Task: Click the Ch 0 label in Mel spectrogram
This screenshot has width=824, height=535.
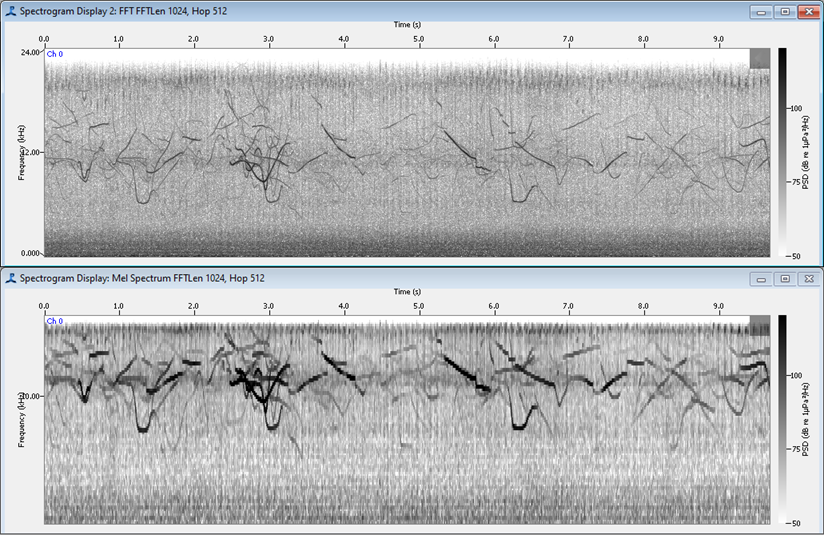Action: pos(54,321)
